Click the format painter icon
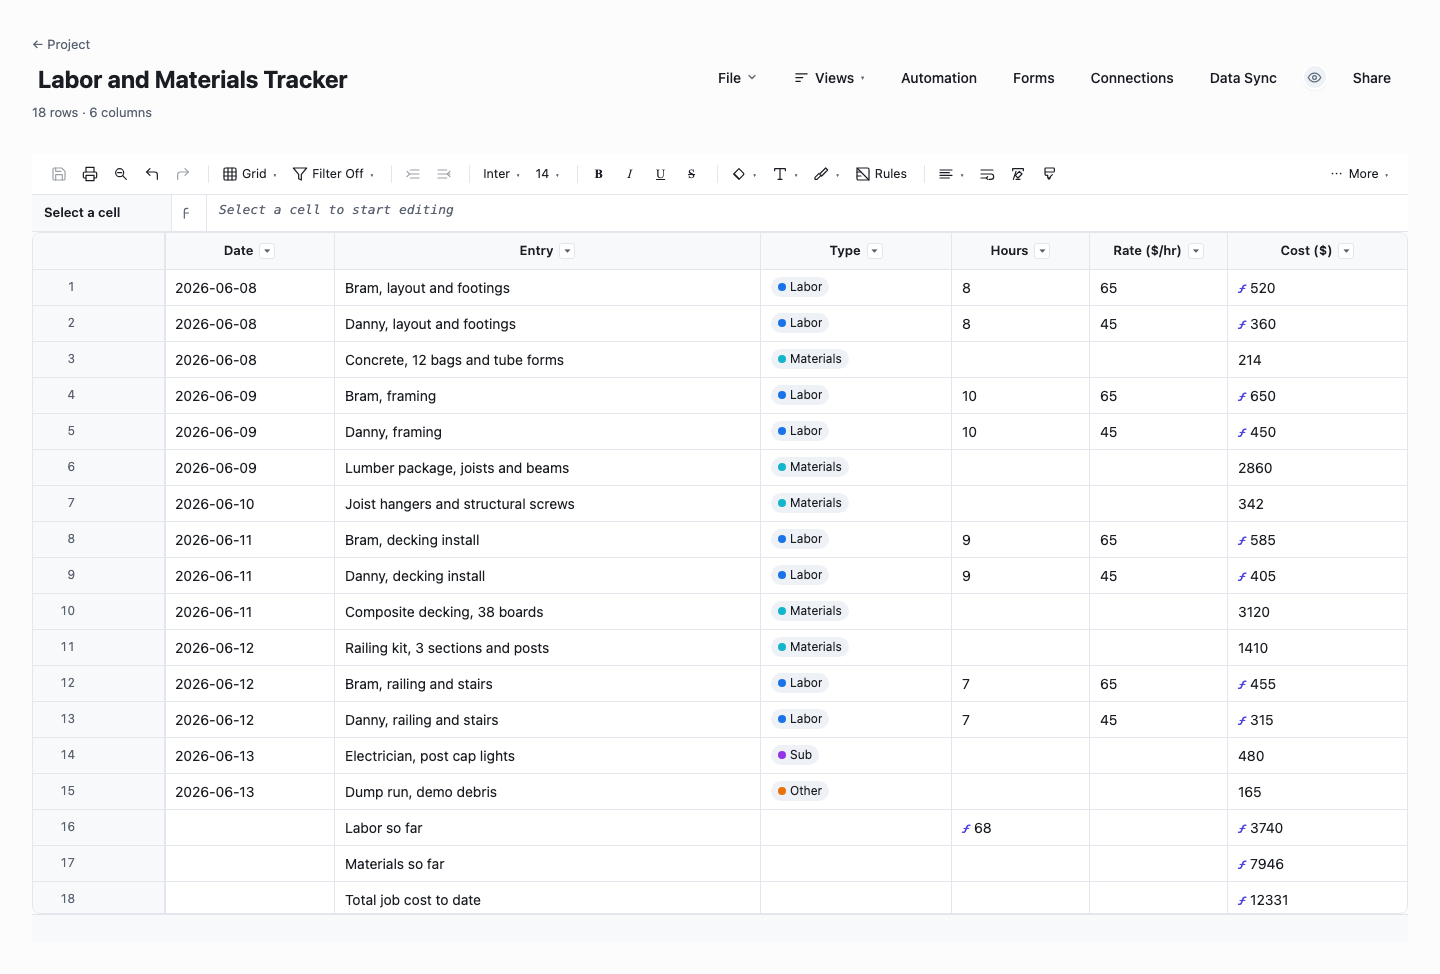The height and width of the screenshot is (974, 1440). 1049,174
